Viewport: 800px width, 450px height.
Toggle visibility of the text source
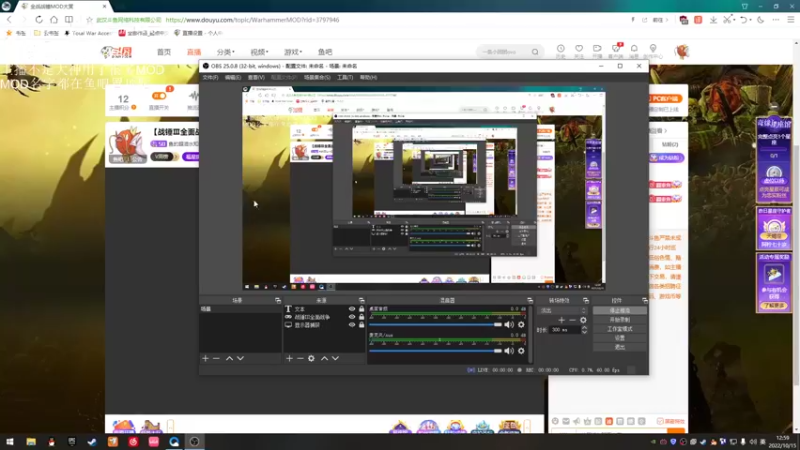coord(352,309)
